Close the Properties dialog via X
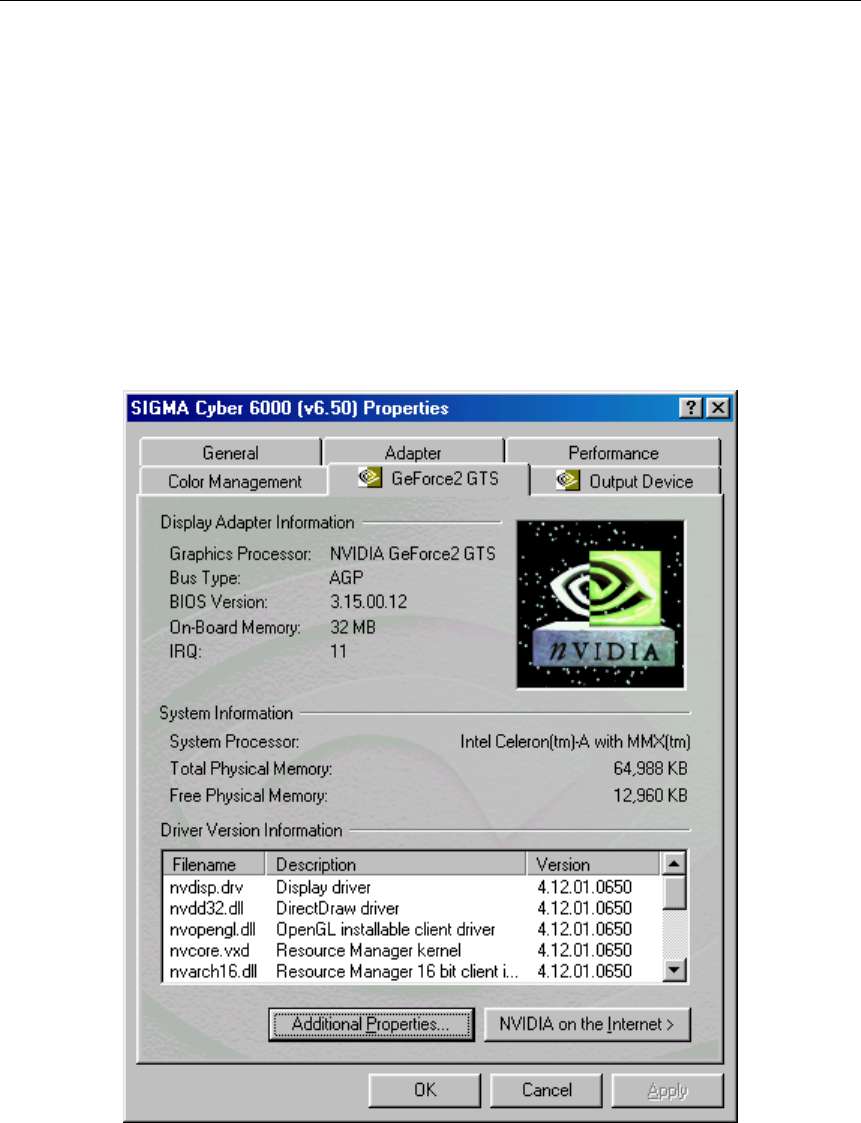This screenshot has width=861, height=1123. click(718, 408)
